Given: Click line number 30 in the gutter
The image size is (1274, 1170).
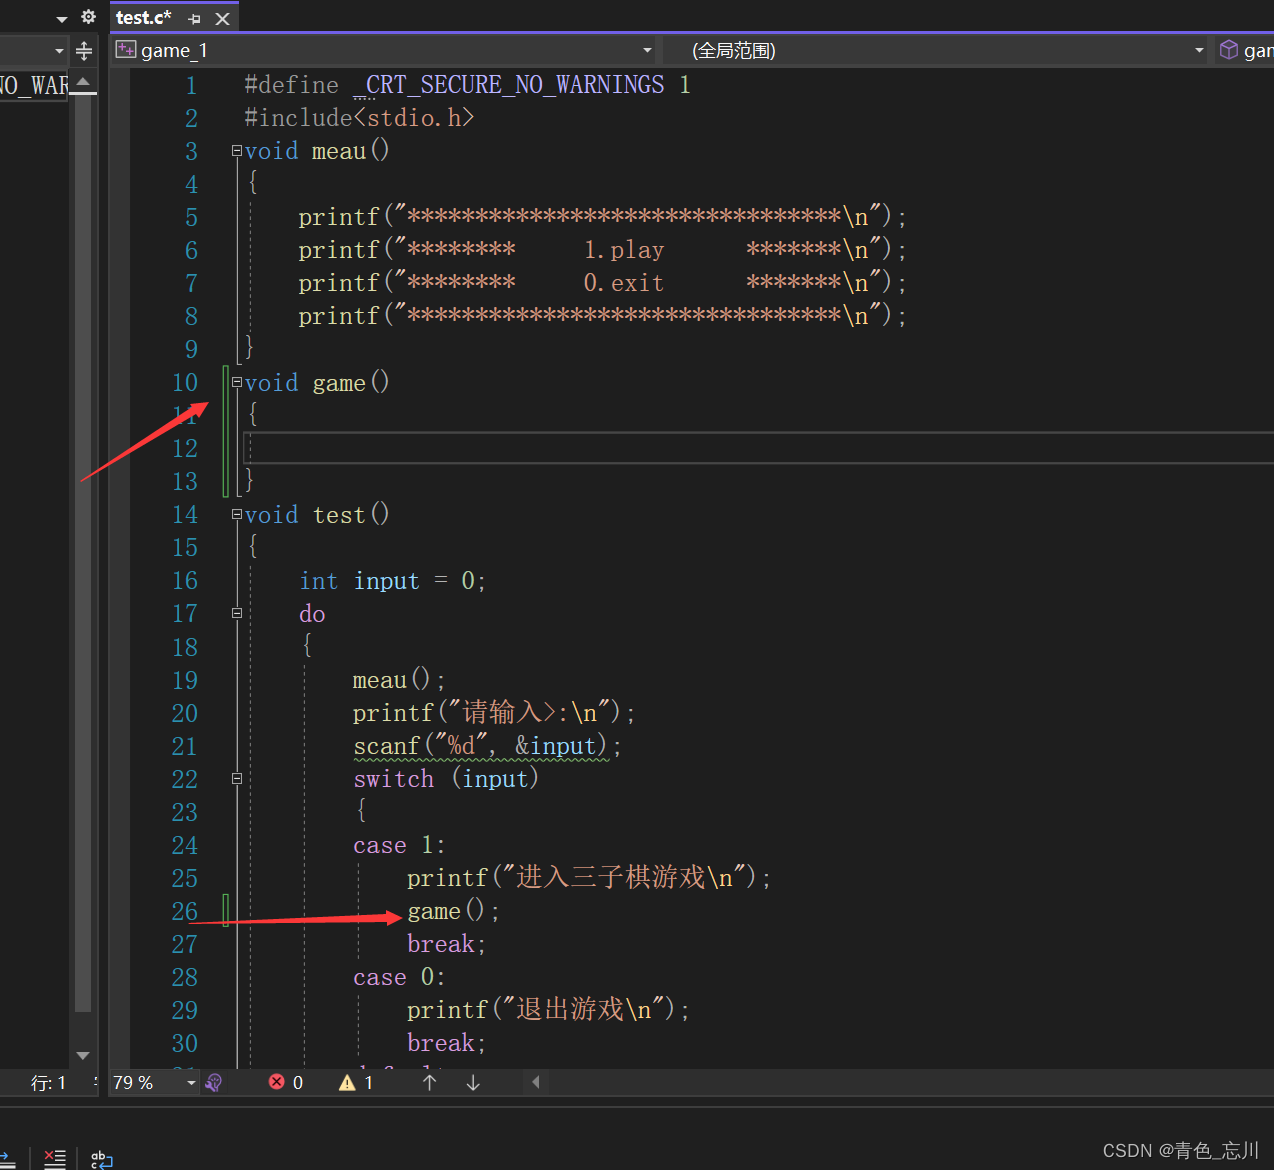Looking at the screenshot, I should (185, 1043).
